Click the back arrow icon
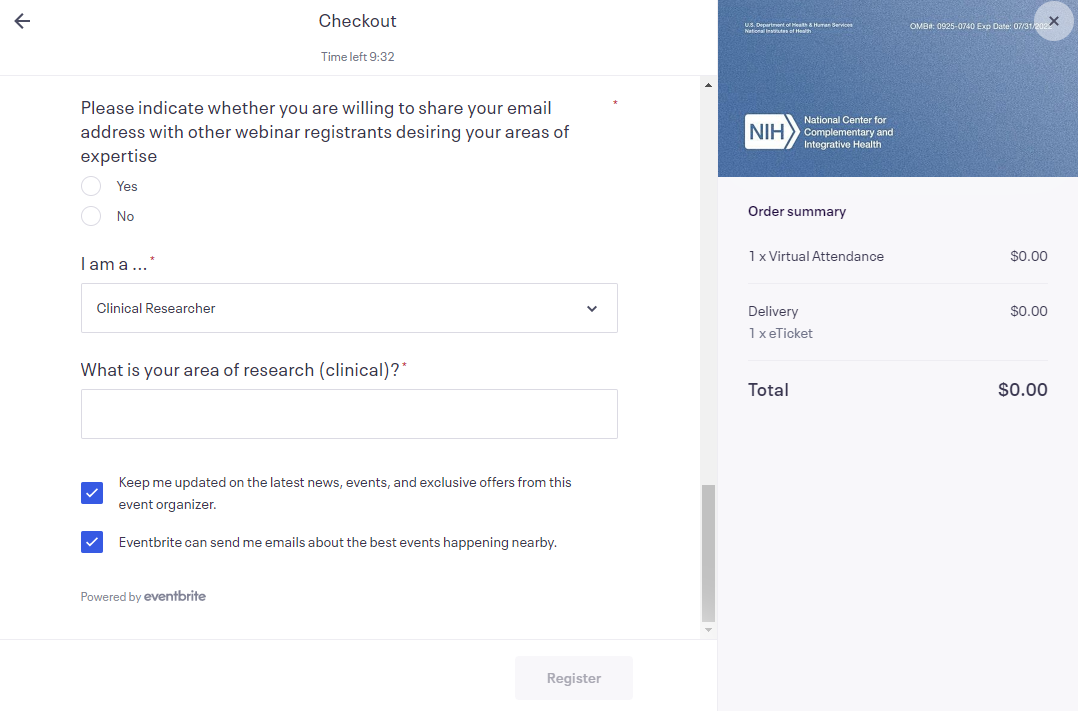The width and height of the screenshot is (1078, 711). click(x=22, y=21)
